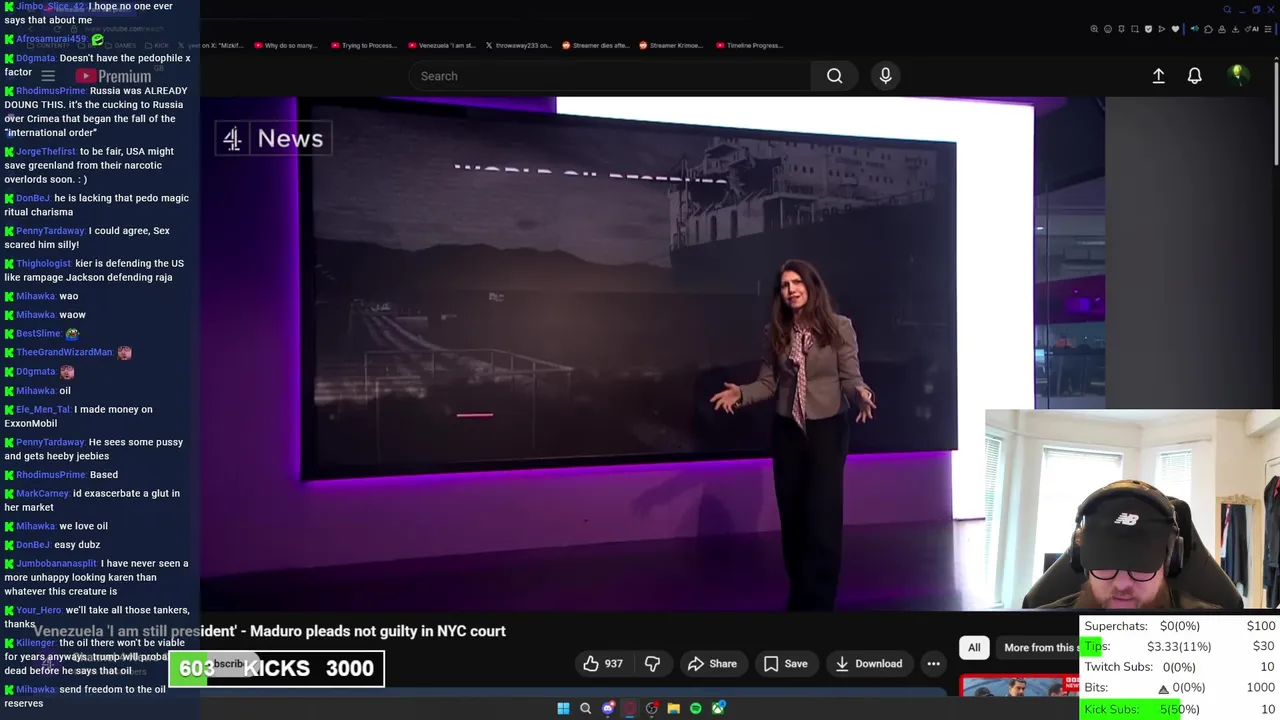
Task: Click the Tips goal row showing $3.33
Action: [x=1180, y=647]
